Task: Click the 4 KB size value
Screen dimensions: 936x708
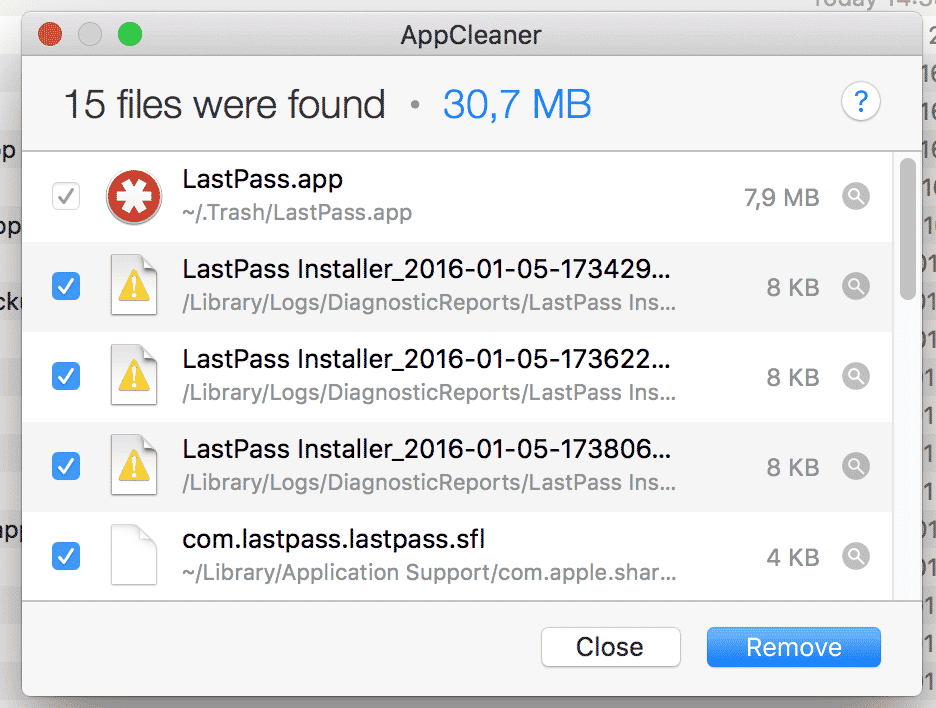Action: pos(793,558)
